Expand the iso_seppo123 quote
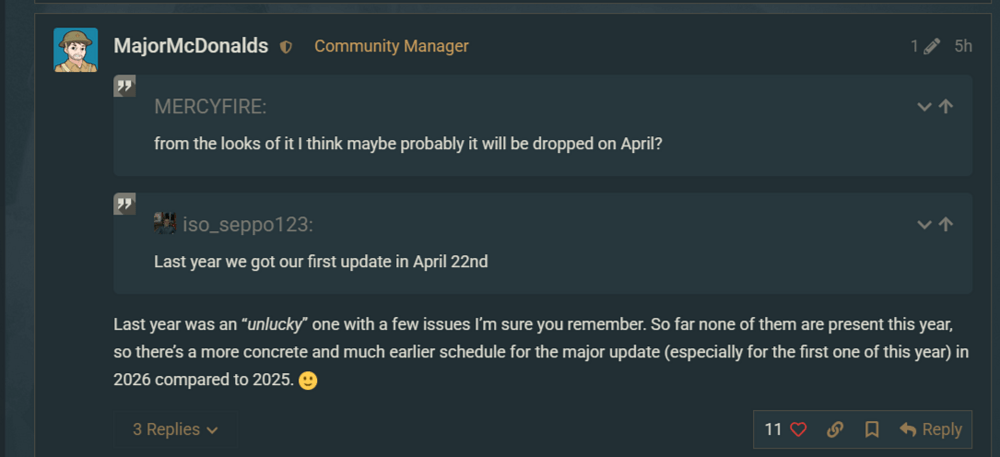 [924, 225]
